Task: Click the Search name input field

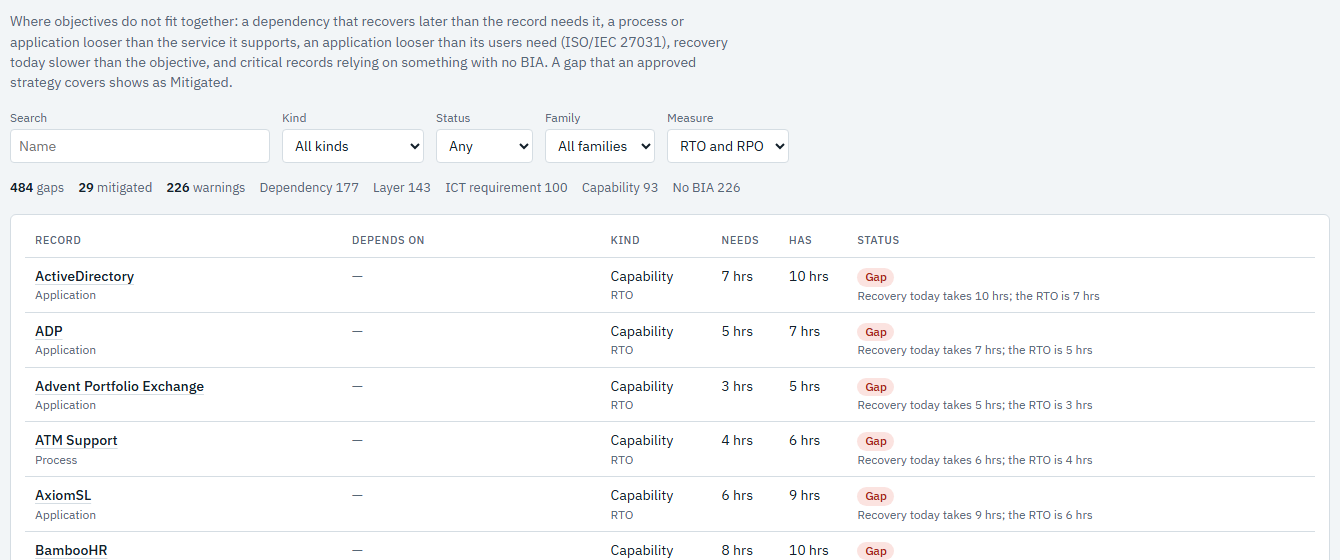Action: point(140,146)
